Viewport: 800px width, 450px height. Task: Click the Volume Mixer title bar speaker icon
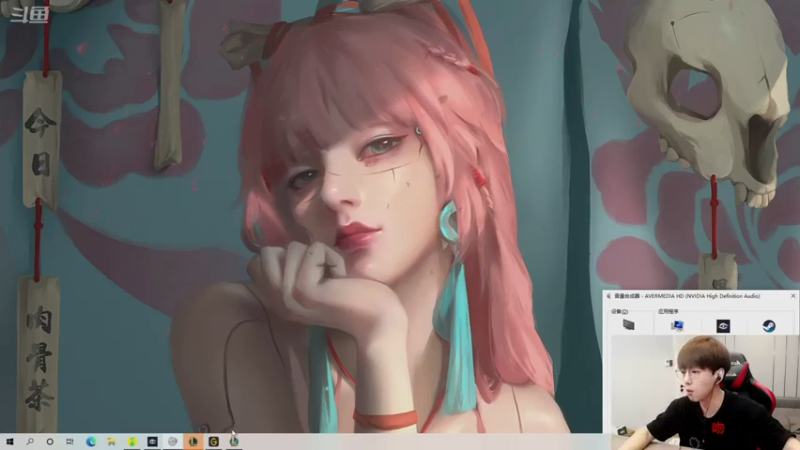[x=609, y=296]
